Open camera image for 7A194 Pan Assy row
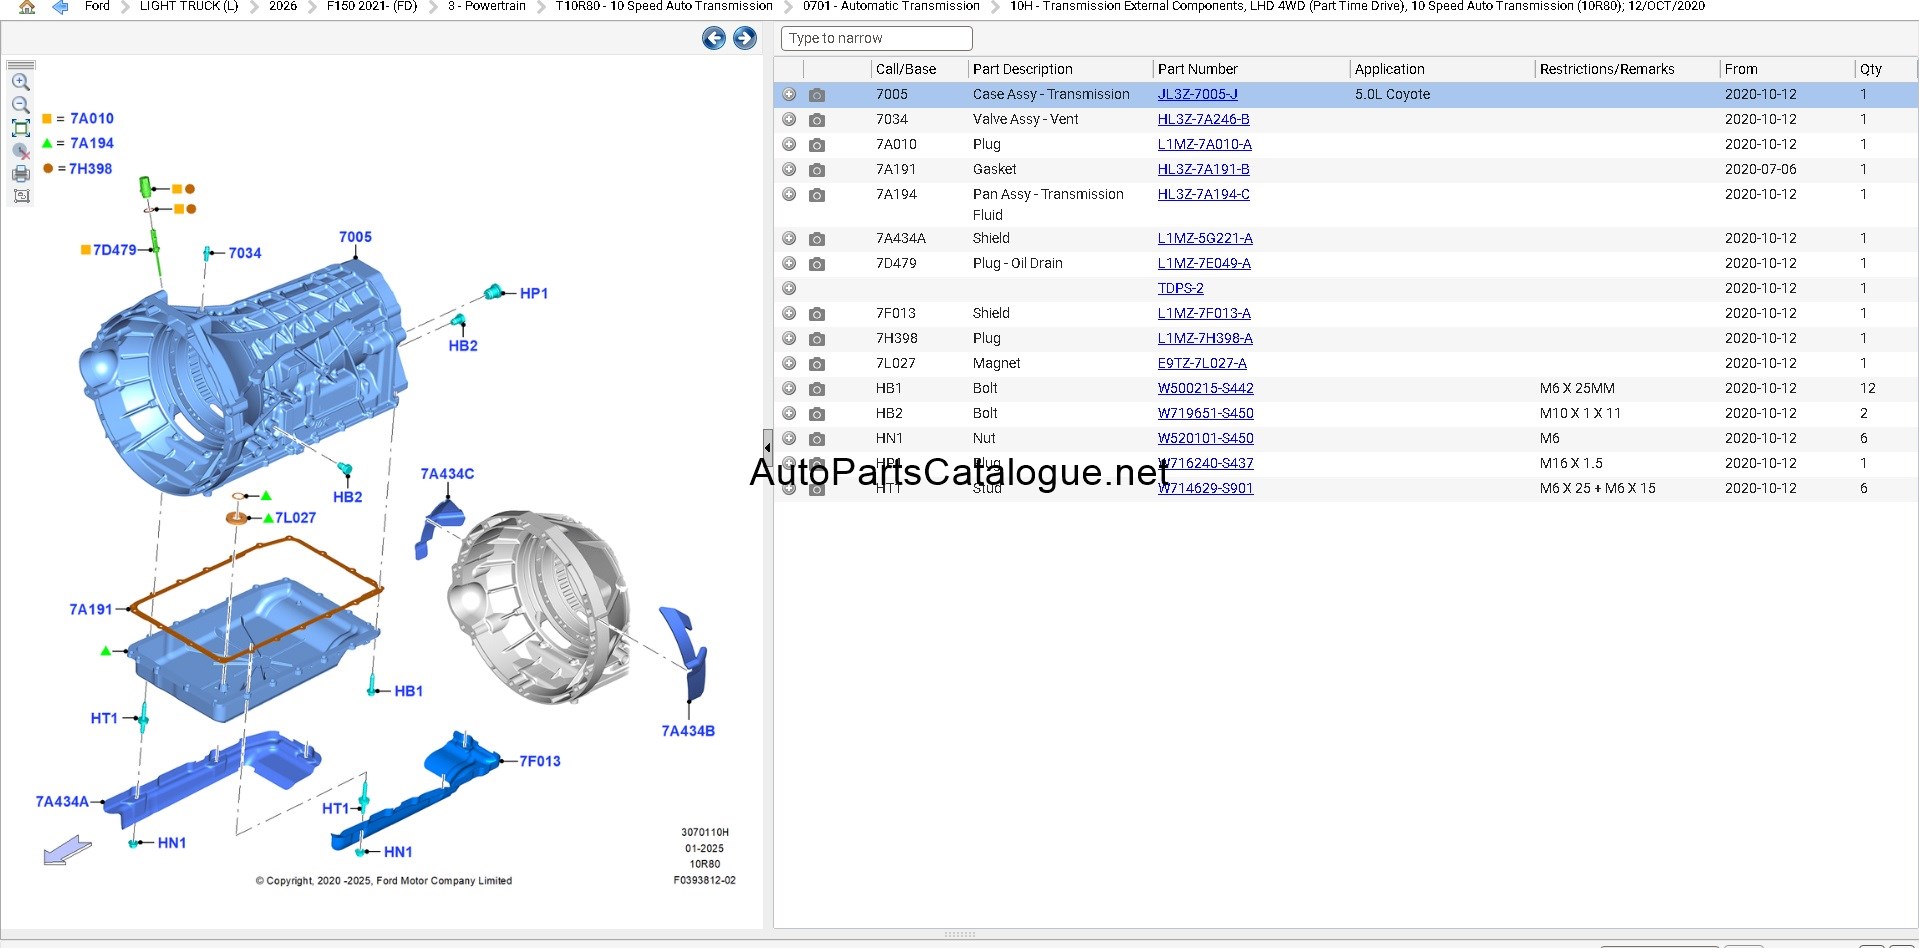Viewport: 1919px width, 948px height. [817, 195]
